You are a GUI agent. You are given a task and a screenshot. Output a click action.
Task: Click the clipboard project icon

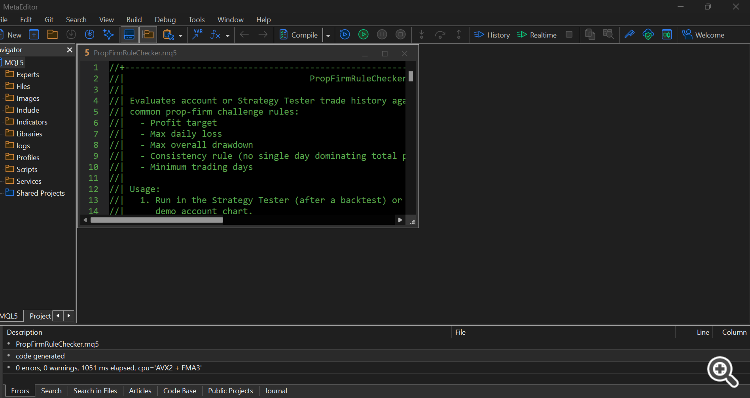point(168,34)
